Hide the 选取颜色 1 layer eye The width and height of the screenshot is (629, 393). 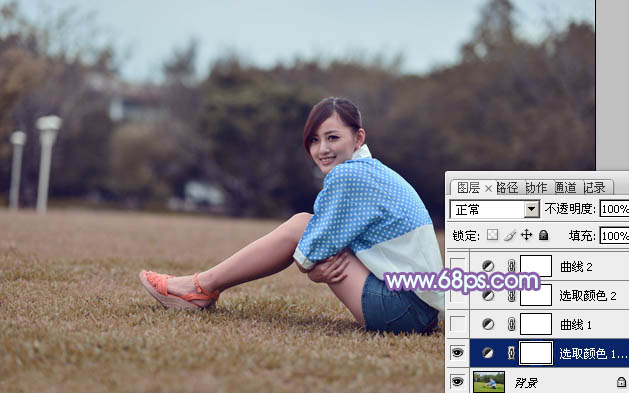pyautogui.click(x=457, y=353)
